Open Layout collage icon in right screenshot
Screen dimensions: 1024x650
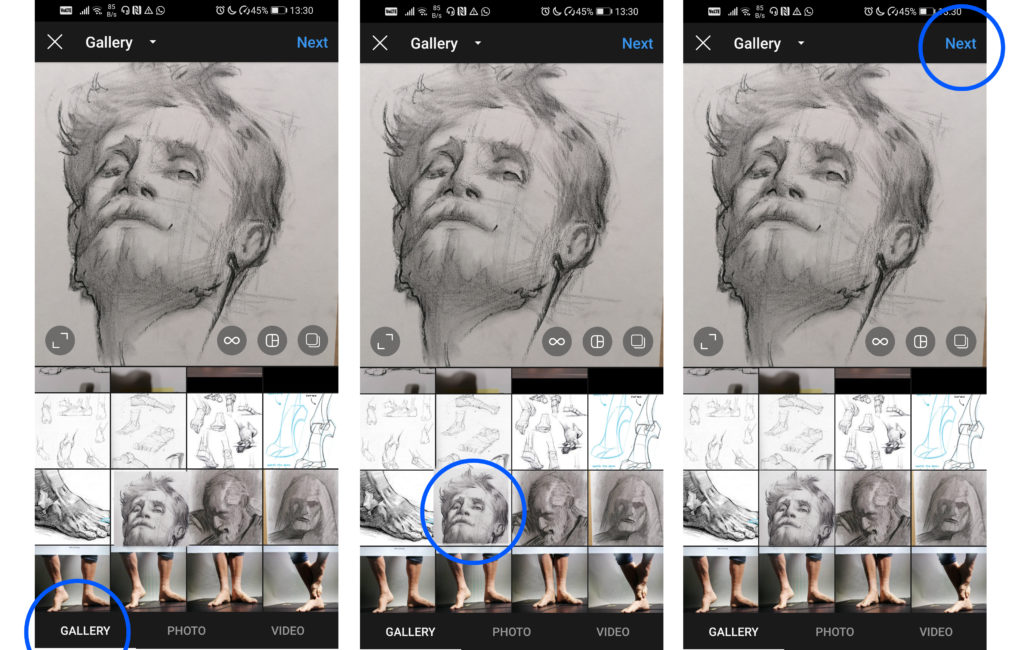(x=921, y=342)
